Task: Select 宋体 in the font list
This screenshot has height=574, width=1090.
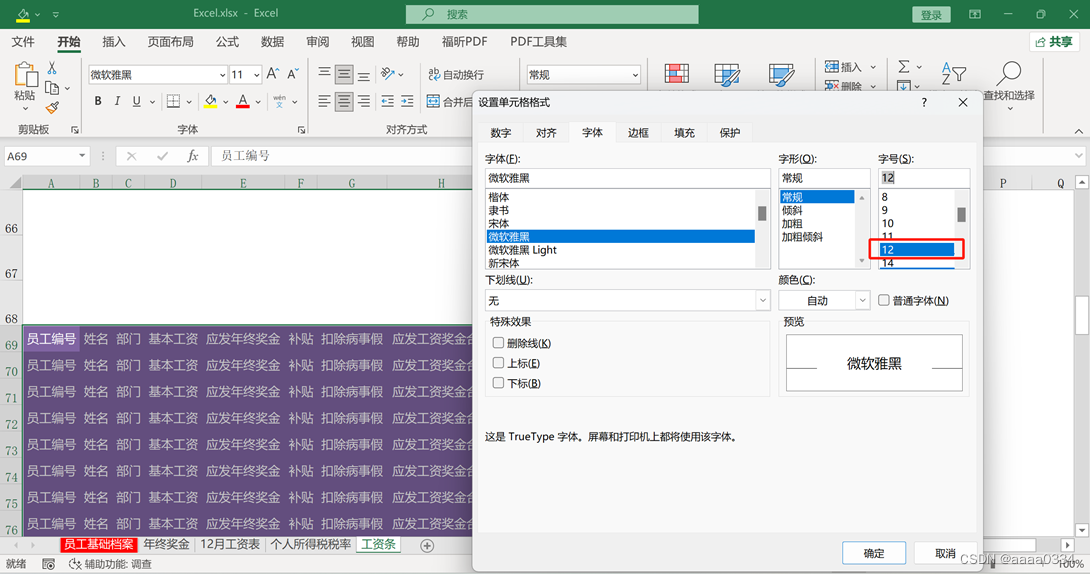Action: [x=621, y=224]
